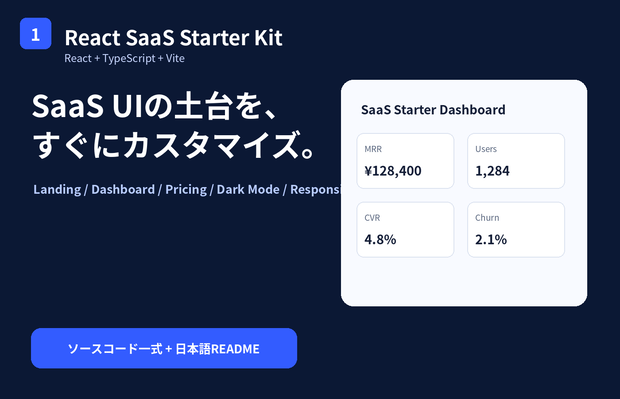Click the React SaaS Starter Kit title
Viewport: 620px width, 399px height.
173,38
